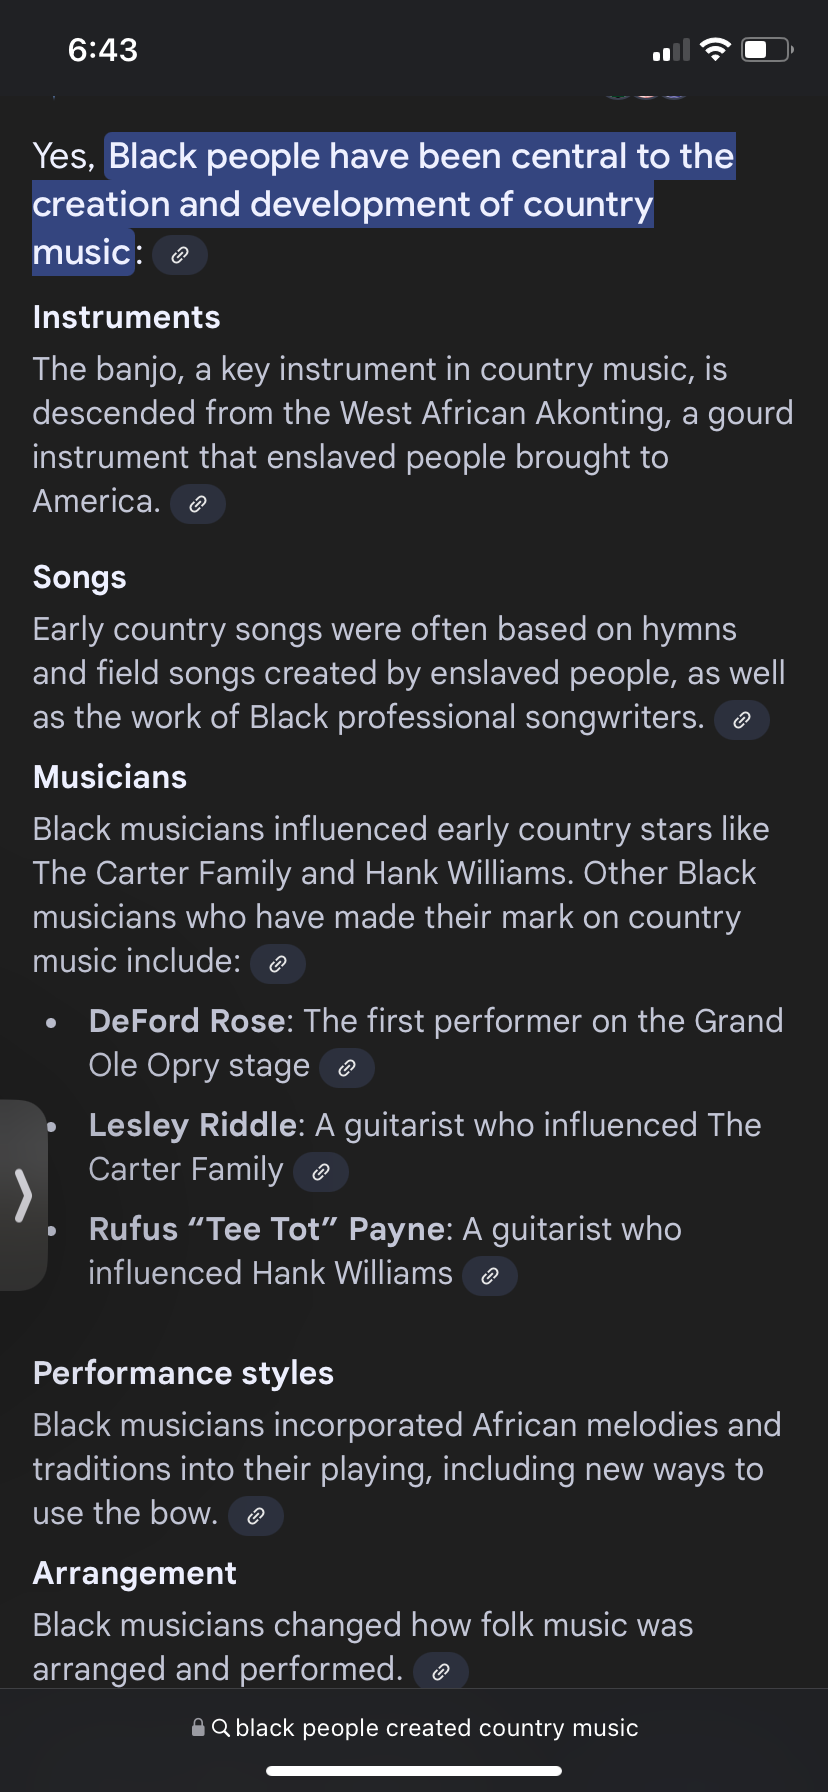Tap link icon after 'music include:'
This screenshot has height=1792, width=828.
click(x=278, y=964)
